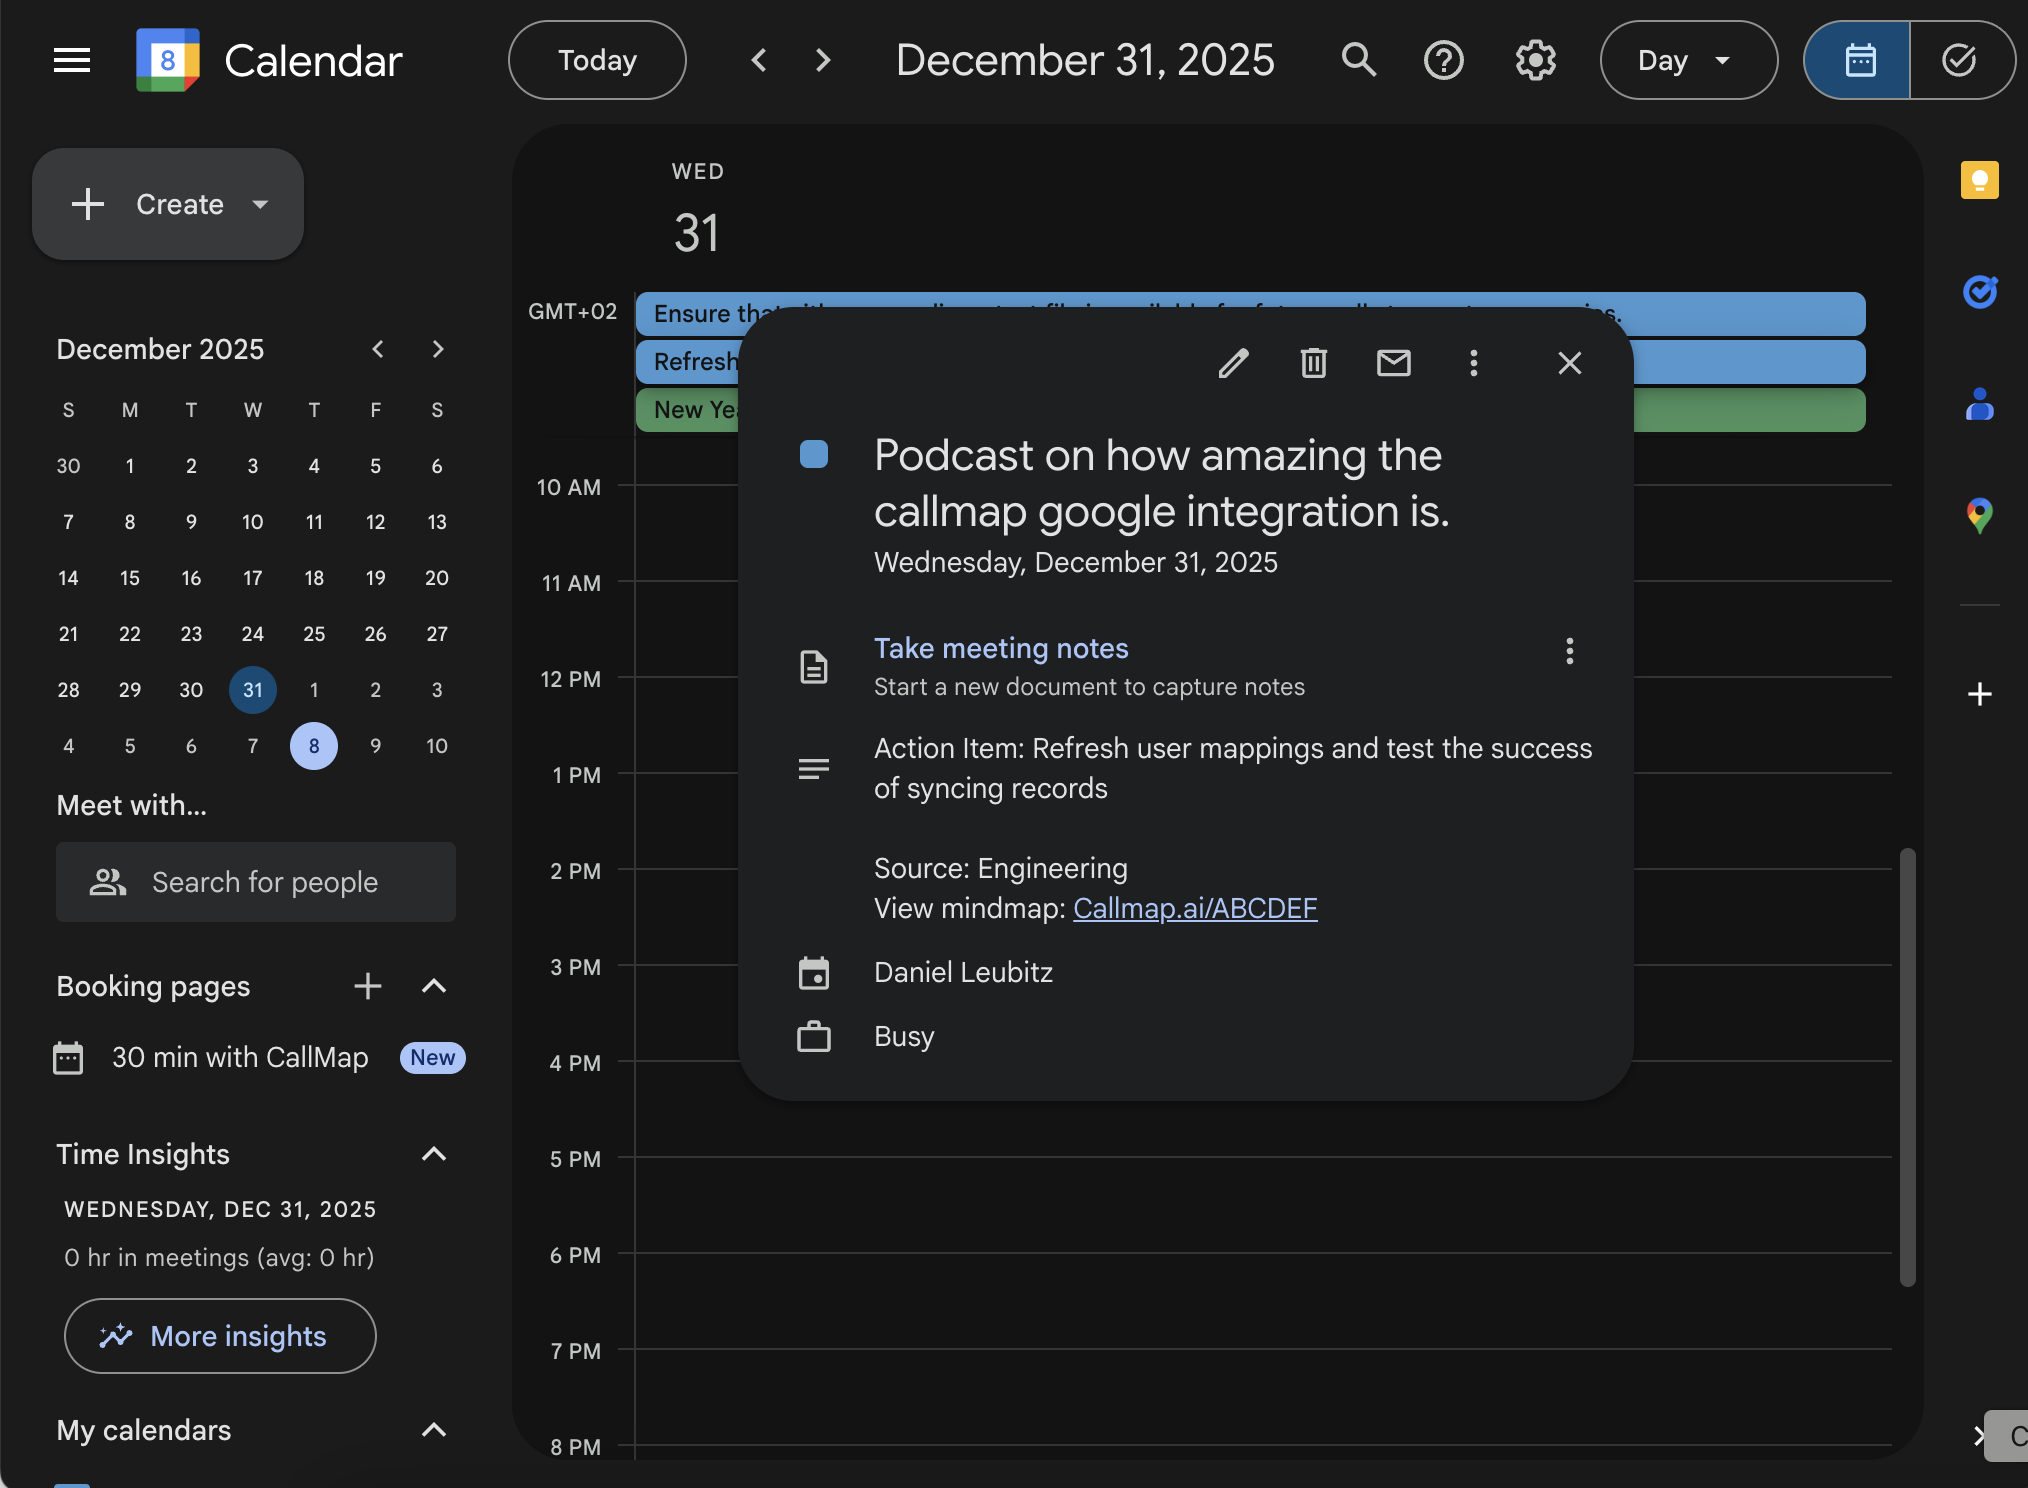Email event details envelope icon

pos(1393,363)
